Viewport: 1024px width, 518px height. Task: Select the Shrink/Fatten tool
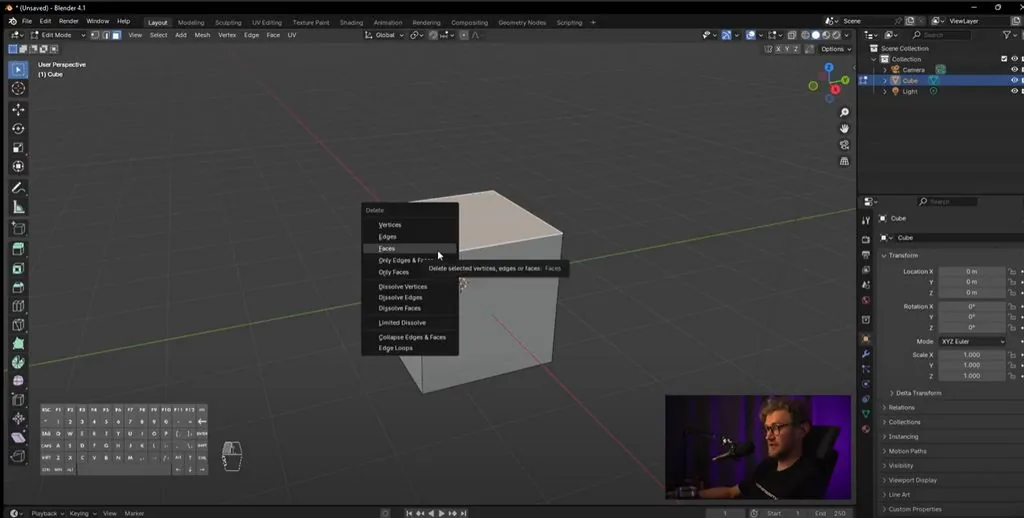[x=18, y=419]
